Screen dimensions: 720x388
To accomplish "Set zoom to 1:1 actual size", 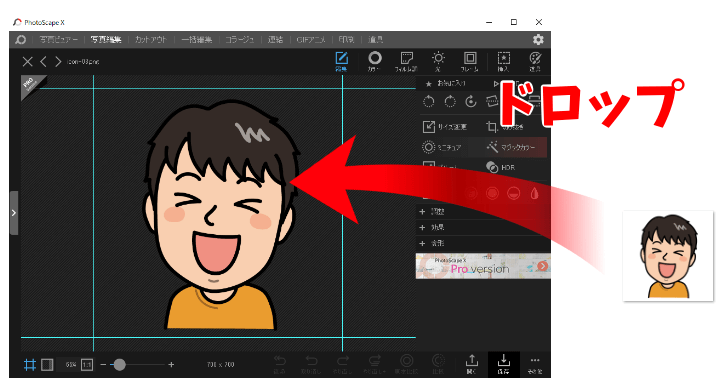I will click(87, 365).
